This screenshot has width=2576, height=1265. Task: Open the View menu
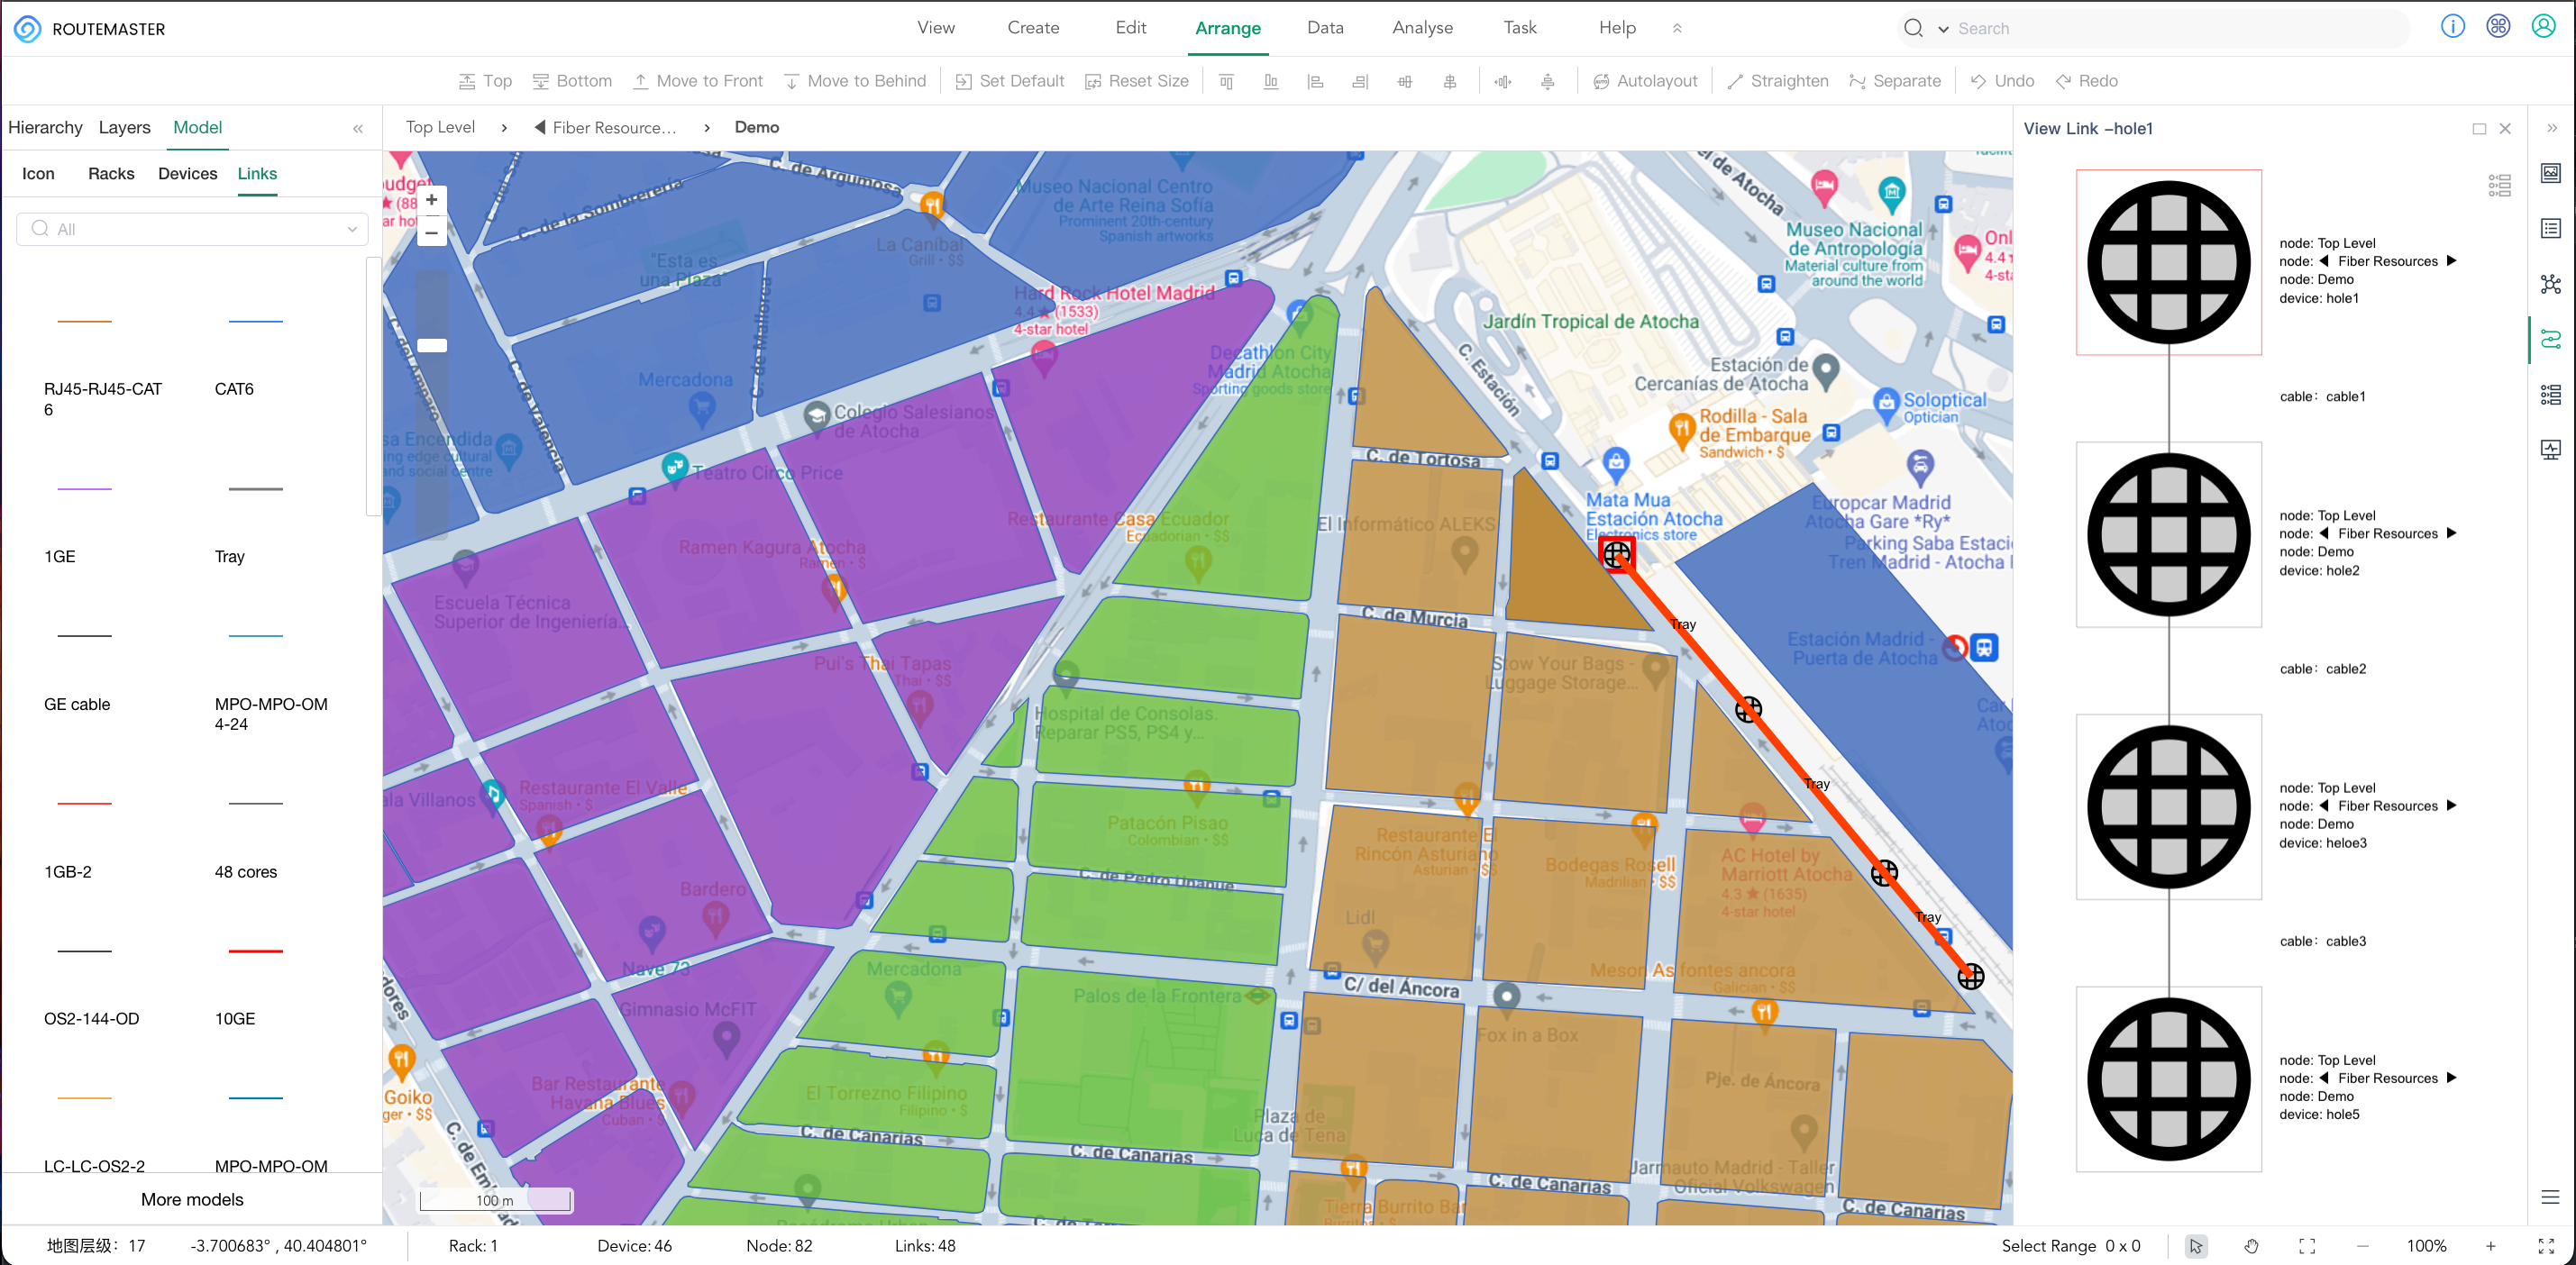(x=936, y=28)
